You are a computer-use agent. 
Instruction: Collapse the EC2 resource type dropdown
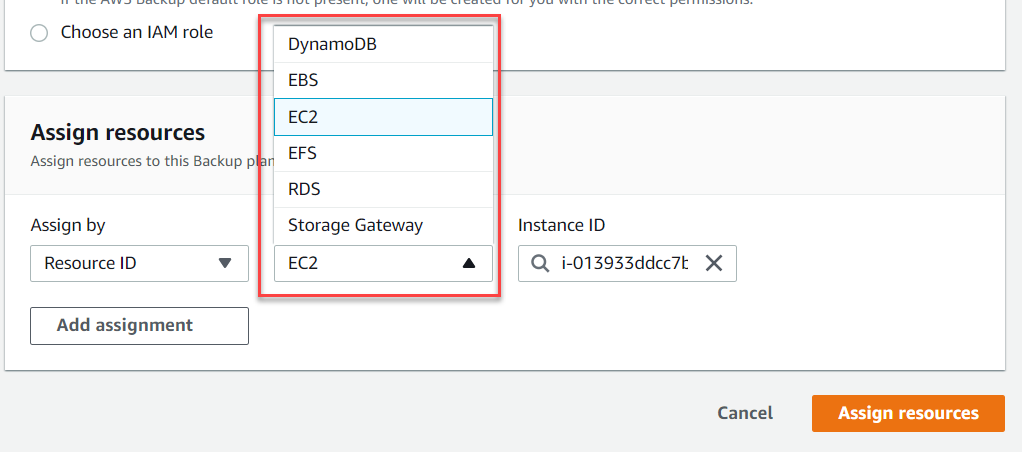coord(383,264)
